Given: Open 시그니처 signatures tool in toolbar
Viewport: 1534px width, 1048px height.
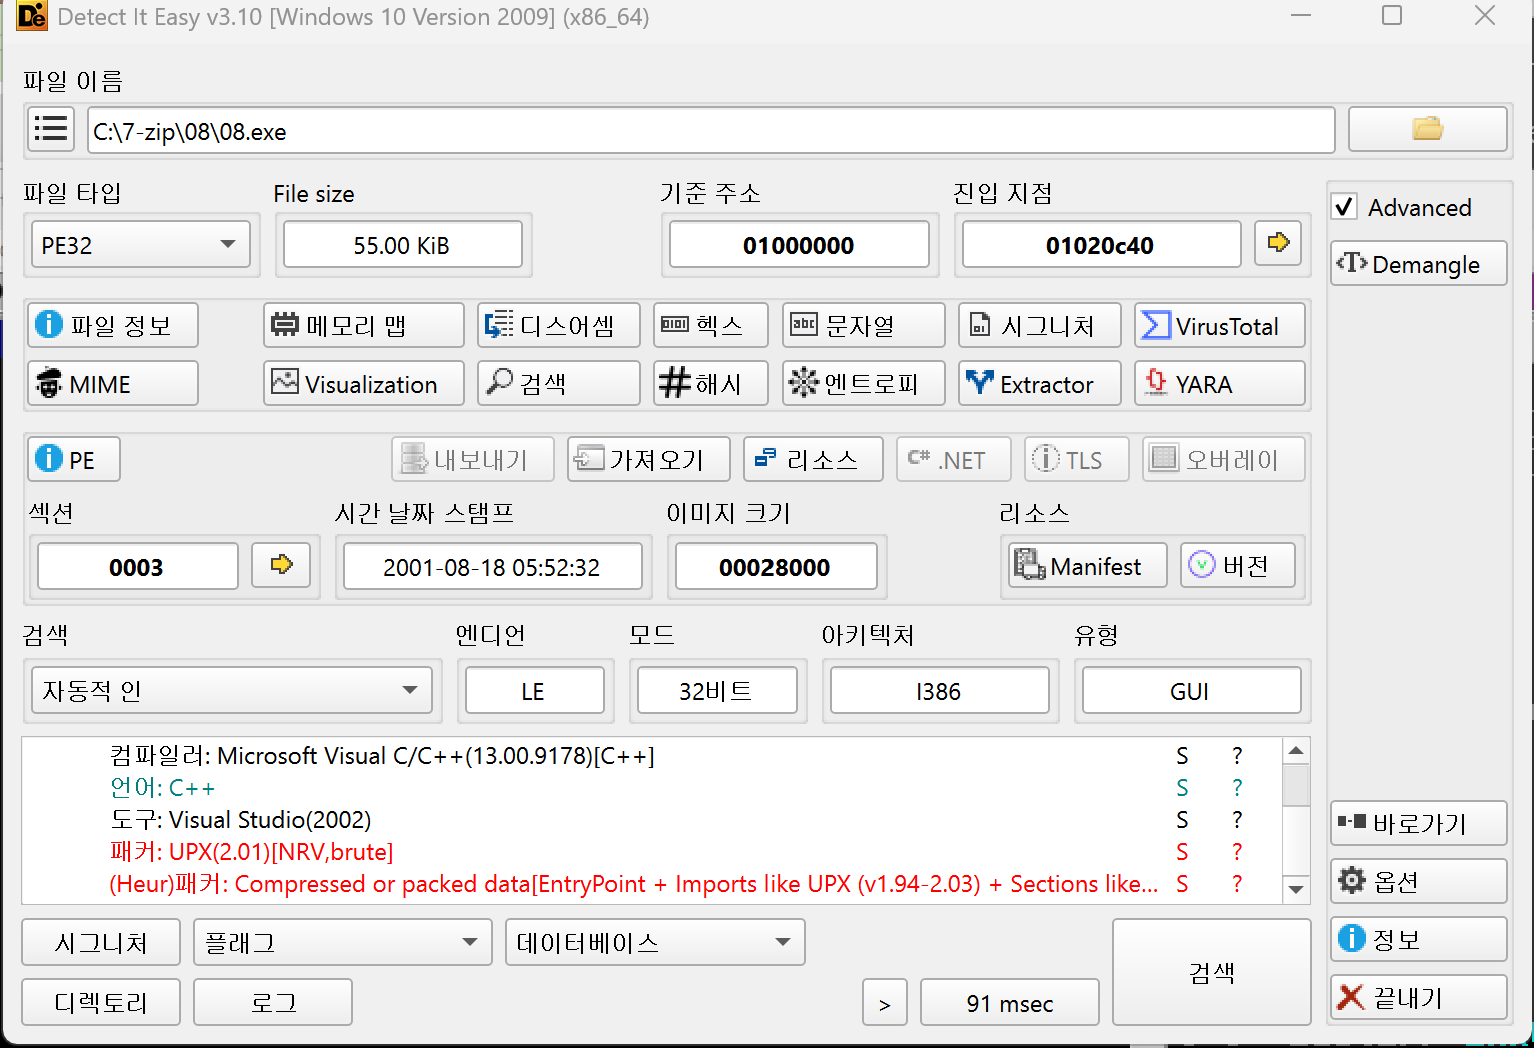Looking at the screenshot, I should 1039,326.
